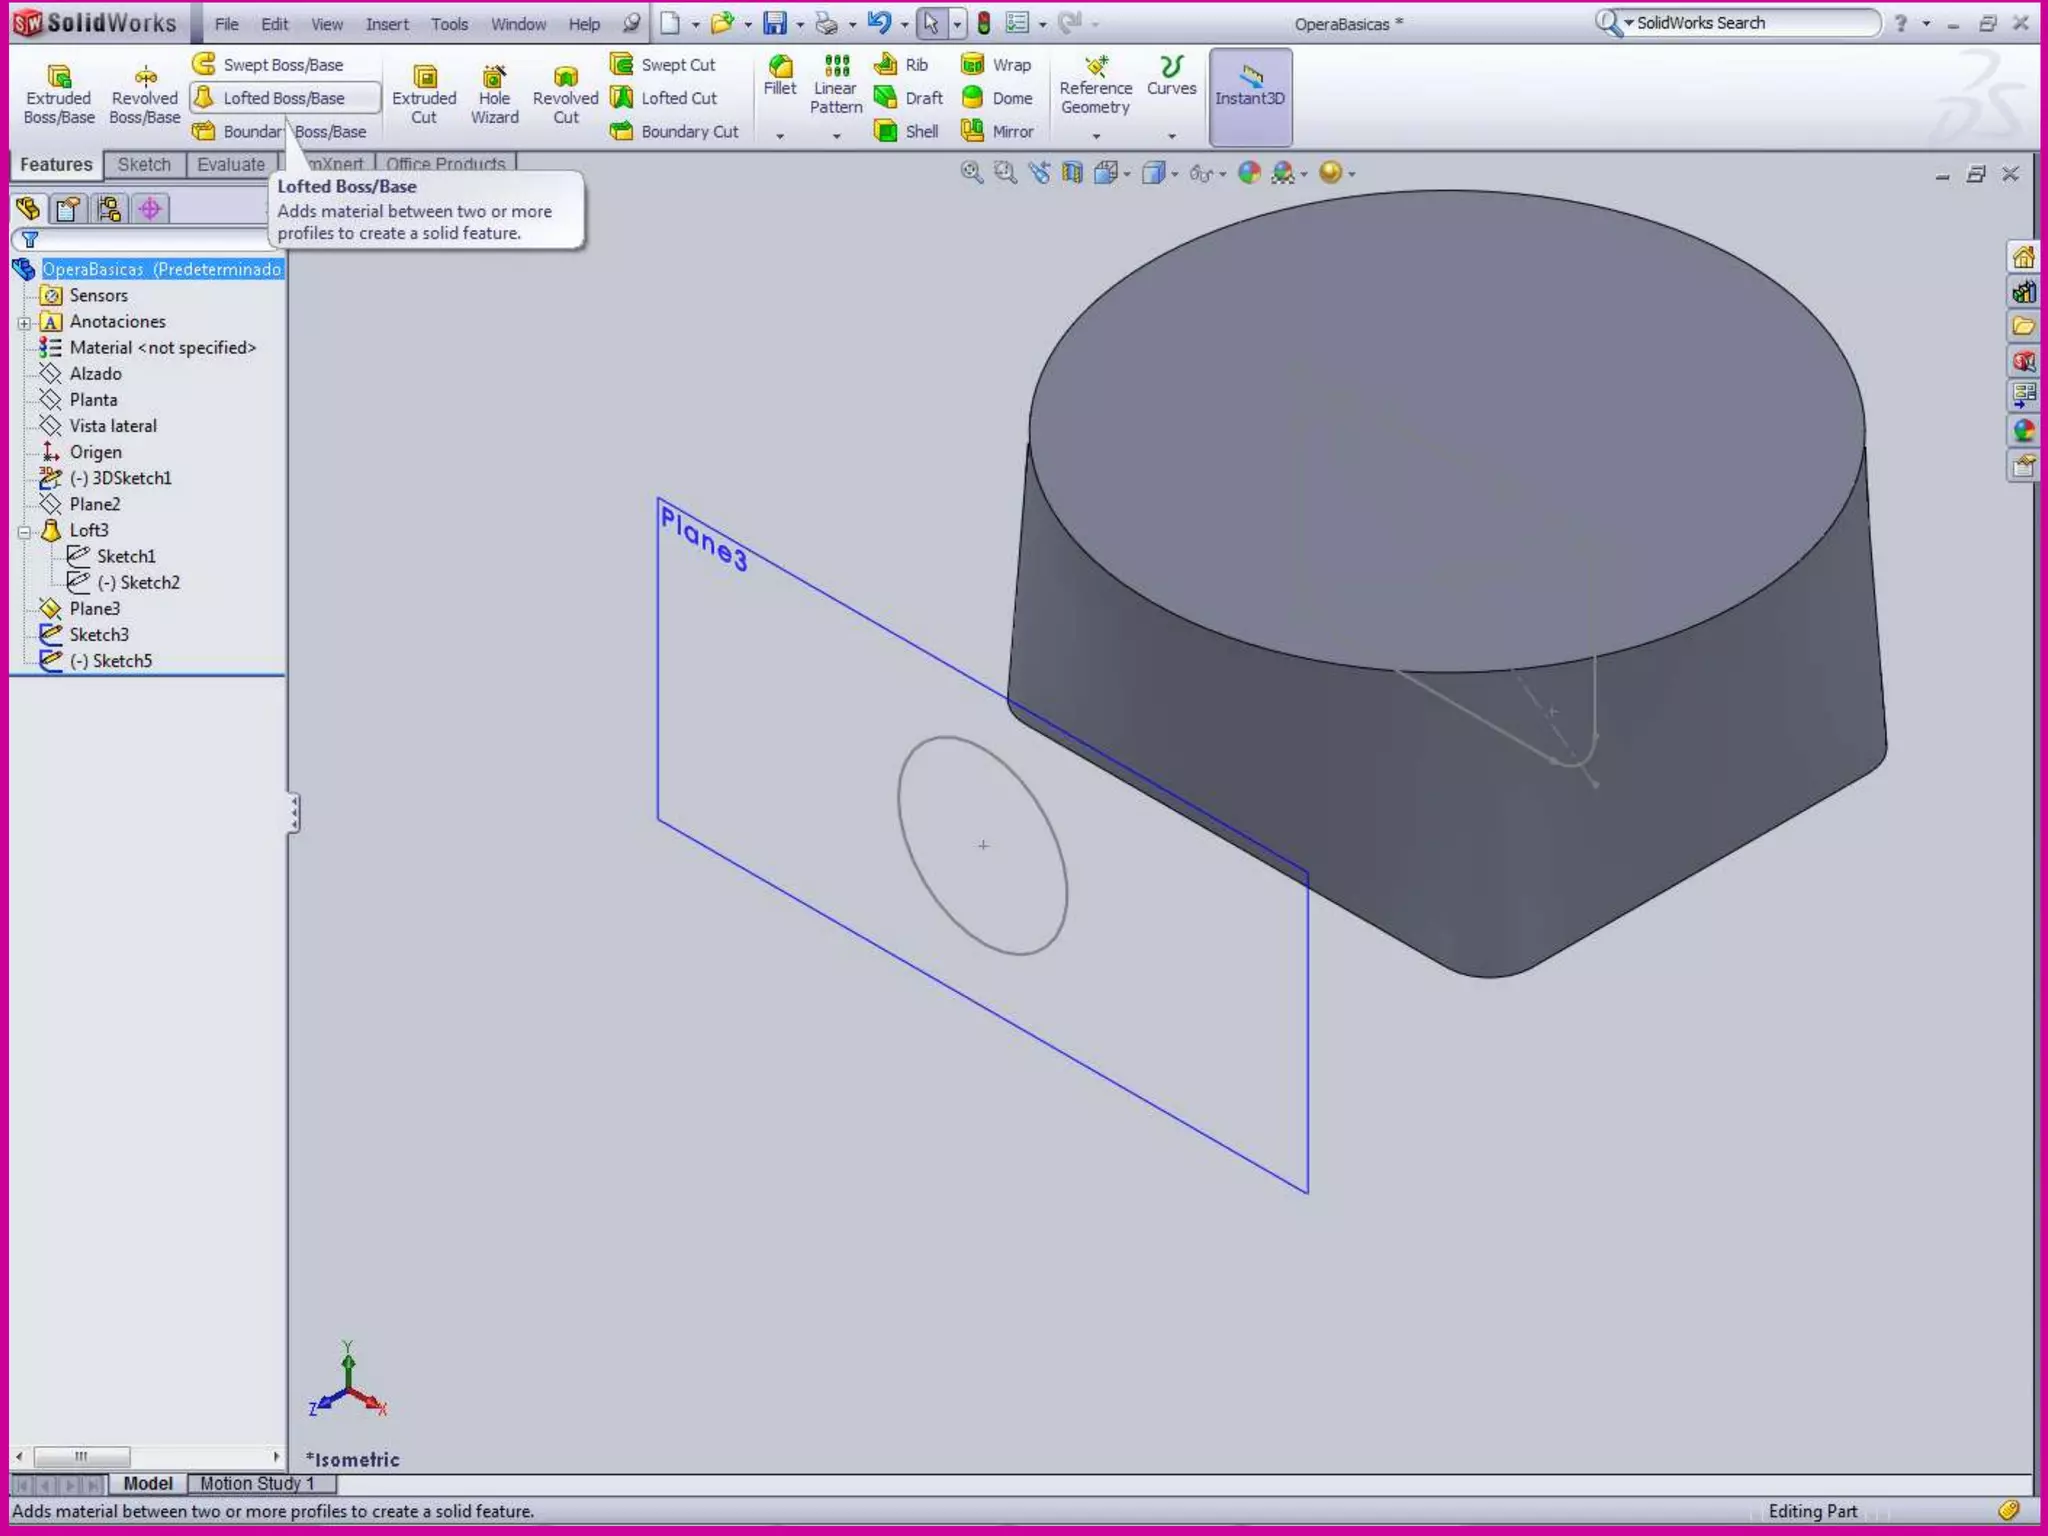Select Plane3 in the feature tree
This screenshot has width=2048, height=1536.
(x=94, y=608)
